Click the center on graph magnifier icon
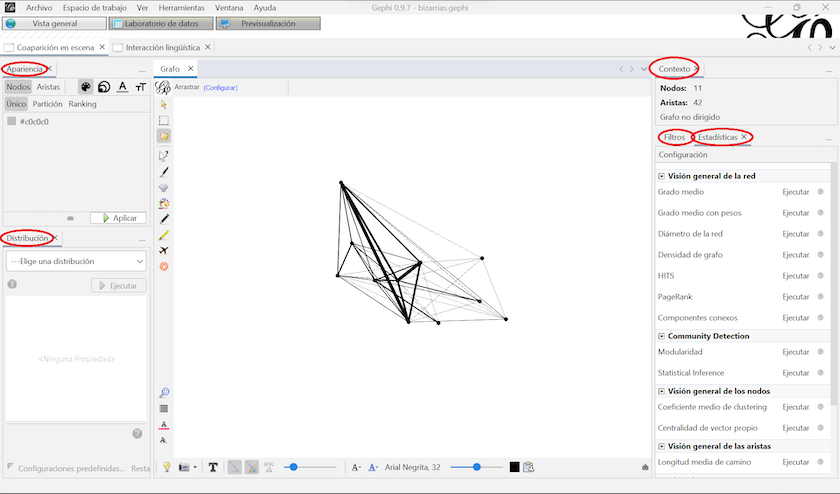Image resolution: width=840 pixels, height=494 pixels. (x=164, y=393)
